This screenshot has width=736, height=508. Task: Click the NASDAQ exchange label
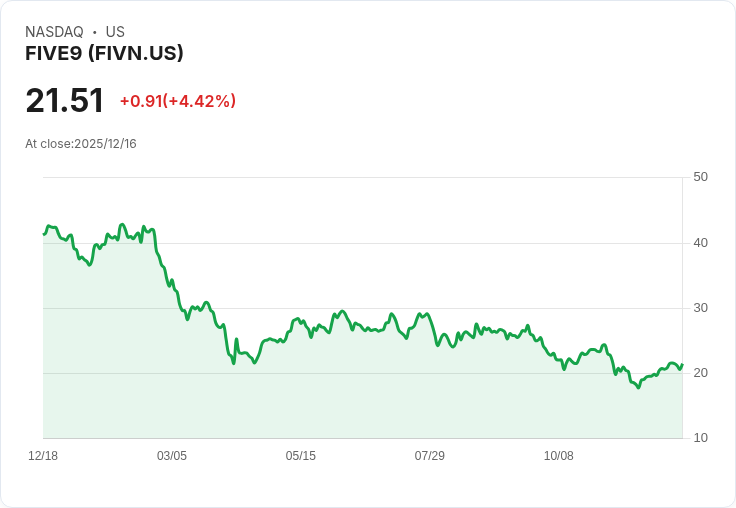(x=54, y=32)
